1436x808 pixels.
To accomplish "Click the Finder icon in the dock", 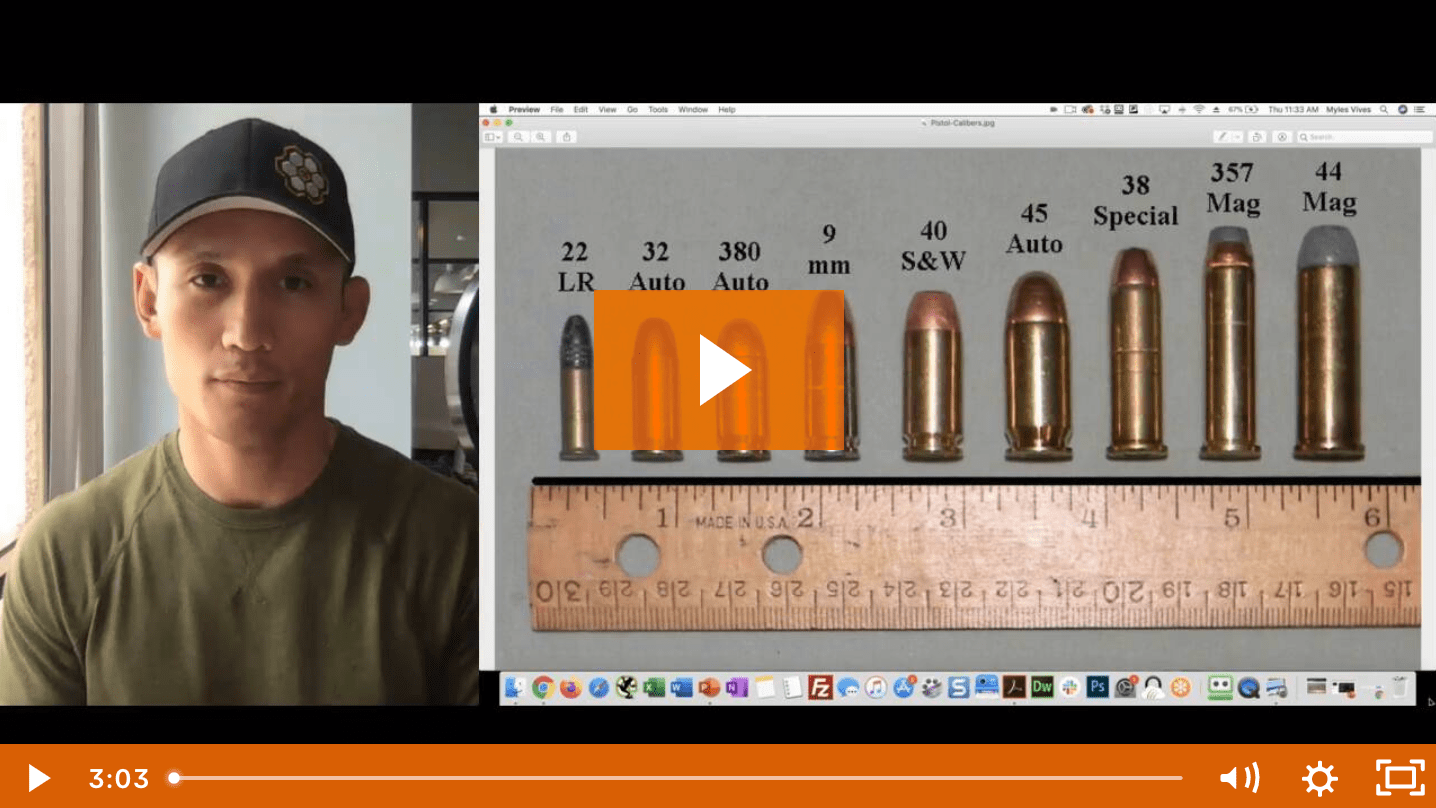I will pyautogui.click(x=515, y=688).
